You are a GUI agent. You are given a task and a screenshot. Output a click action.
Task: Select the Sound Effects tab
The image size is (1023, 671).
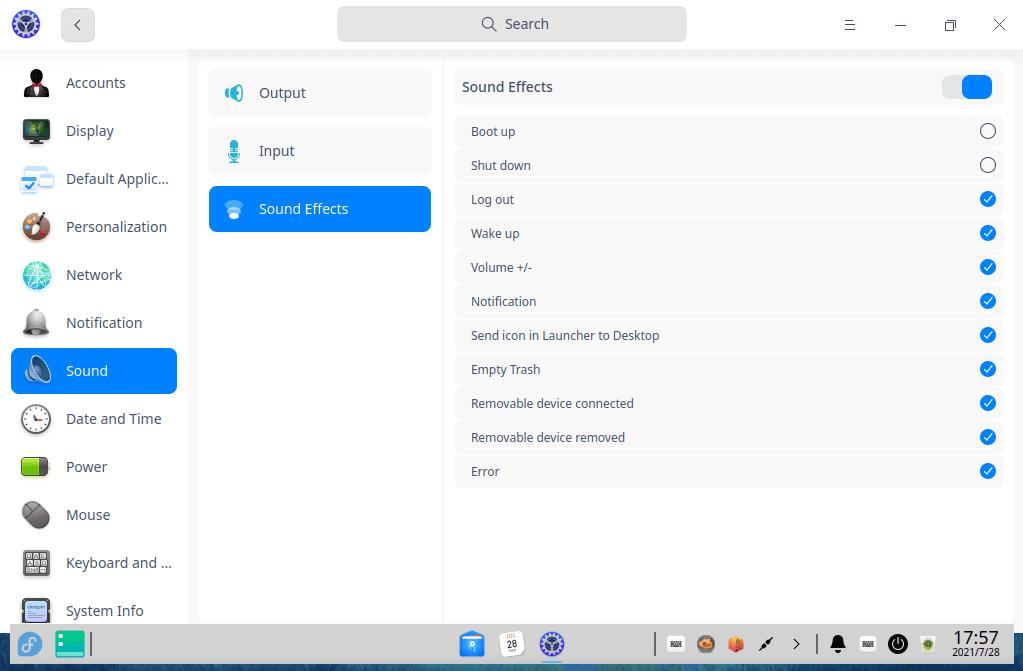point(320,209)
